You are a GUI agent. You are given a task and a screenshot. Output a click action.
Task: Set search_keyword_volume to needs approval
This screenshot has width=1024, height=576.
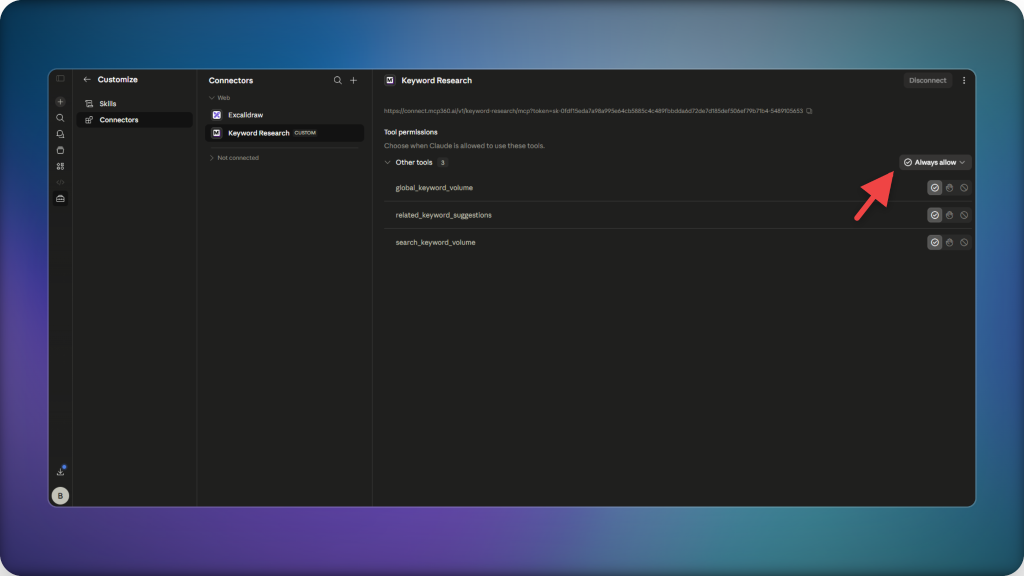[950, 242]
